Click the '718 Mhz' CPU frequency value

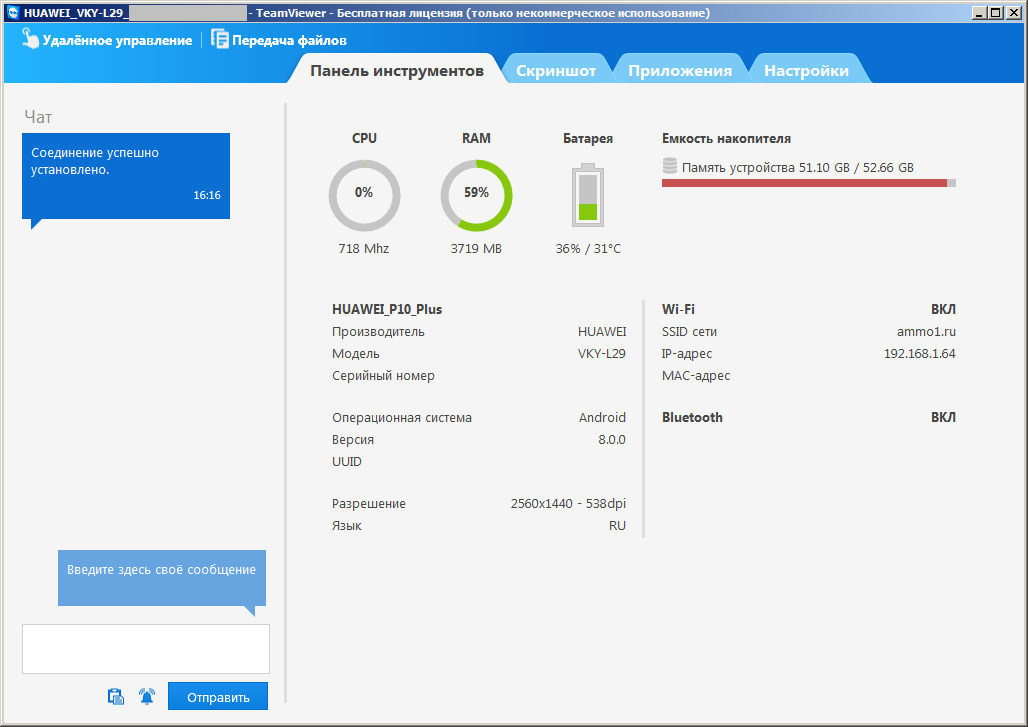(364, 248)
